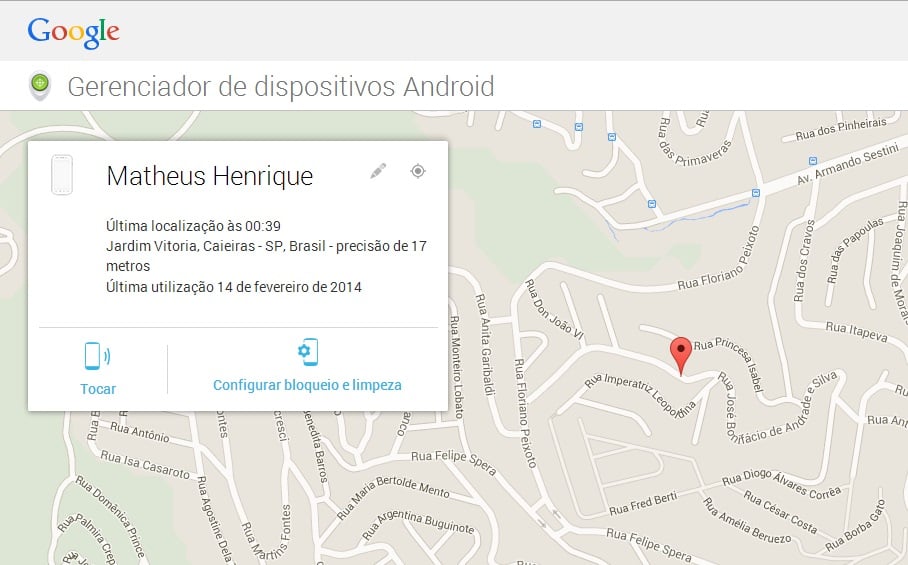
Task: Click Última utilização 14 de fevereiro de 2014
Action: (x=234, y=287)
